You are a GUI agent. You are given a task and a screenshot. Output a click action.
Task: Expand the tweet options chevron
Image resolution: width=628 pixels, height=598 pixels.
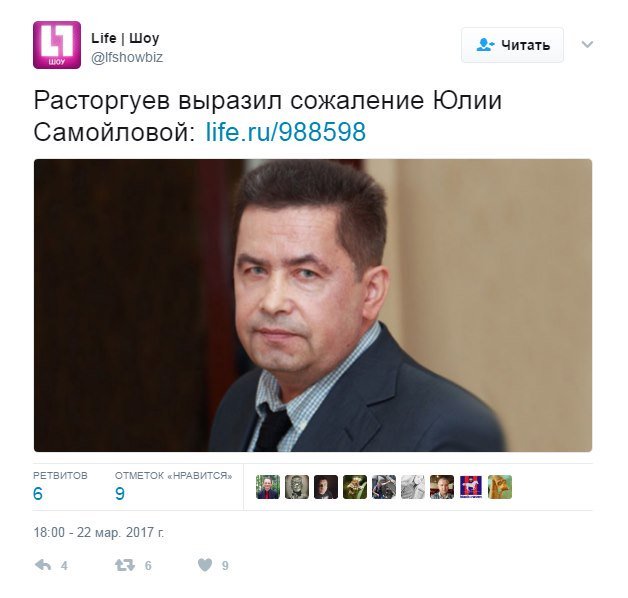587,44
